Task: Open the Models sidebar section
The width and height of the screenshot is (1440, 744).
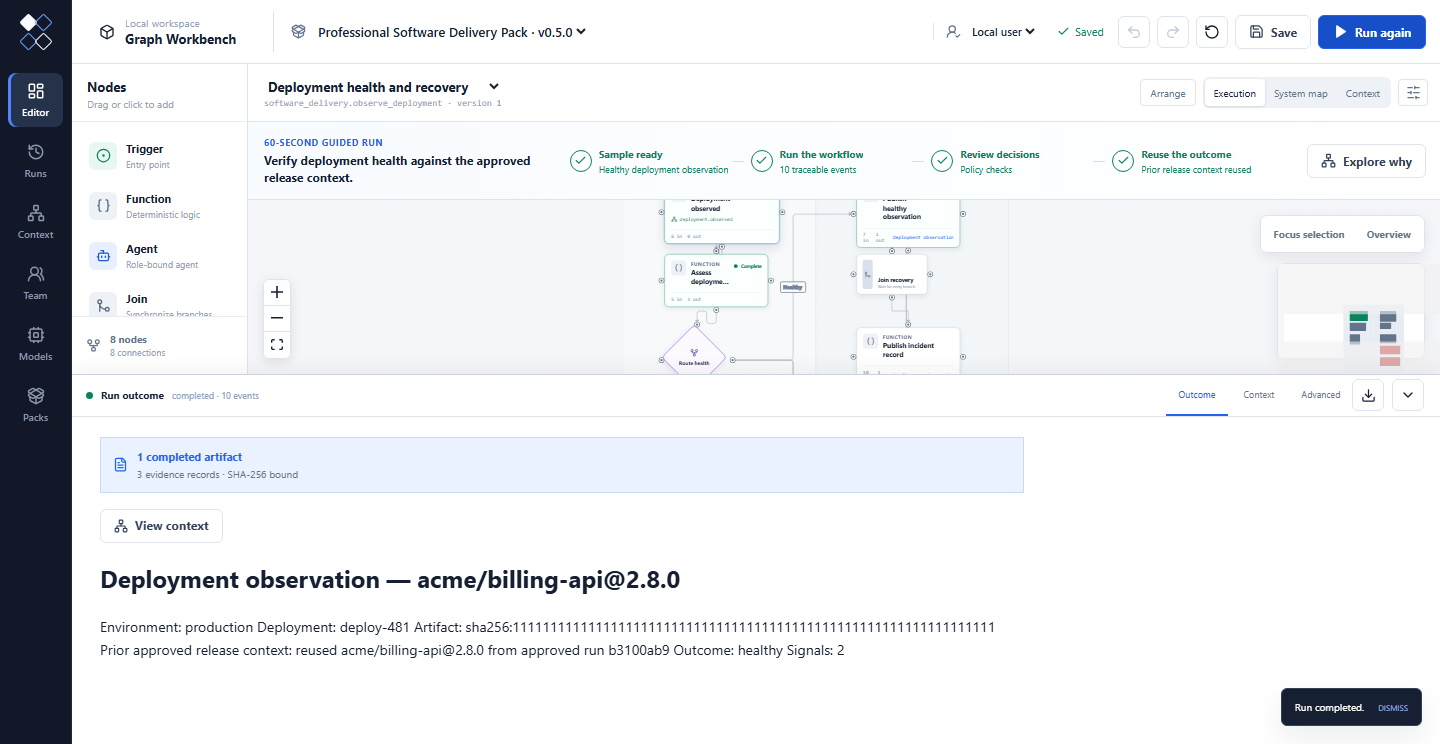Action: [36, 344]
